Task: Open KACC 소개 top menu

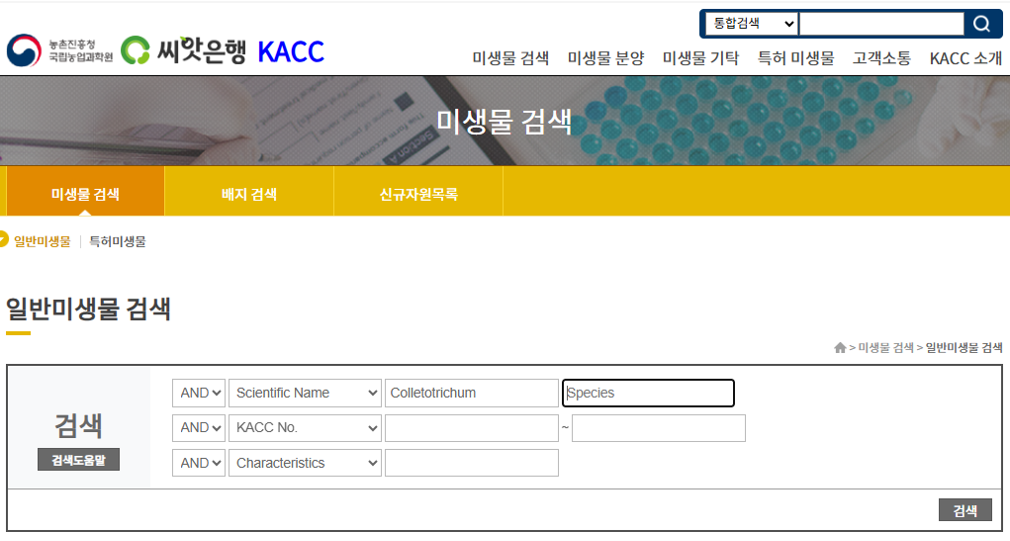Action: [x=966, y=58]
